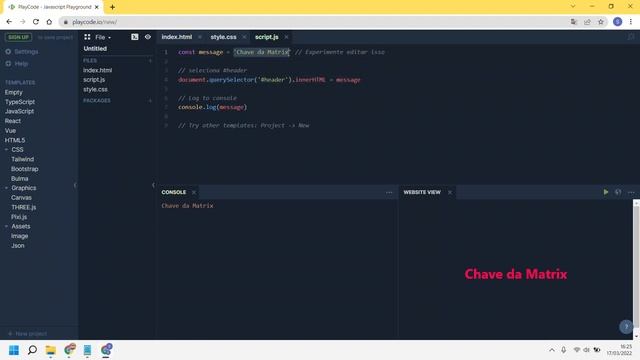Choose the Image asset template
The image size is (640, 360).
pos(20,236)
